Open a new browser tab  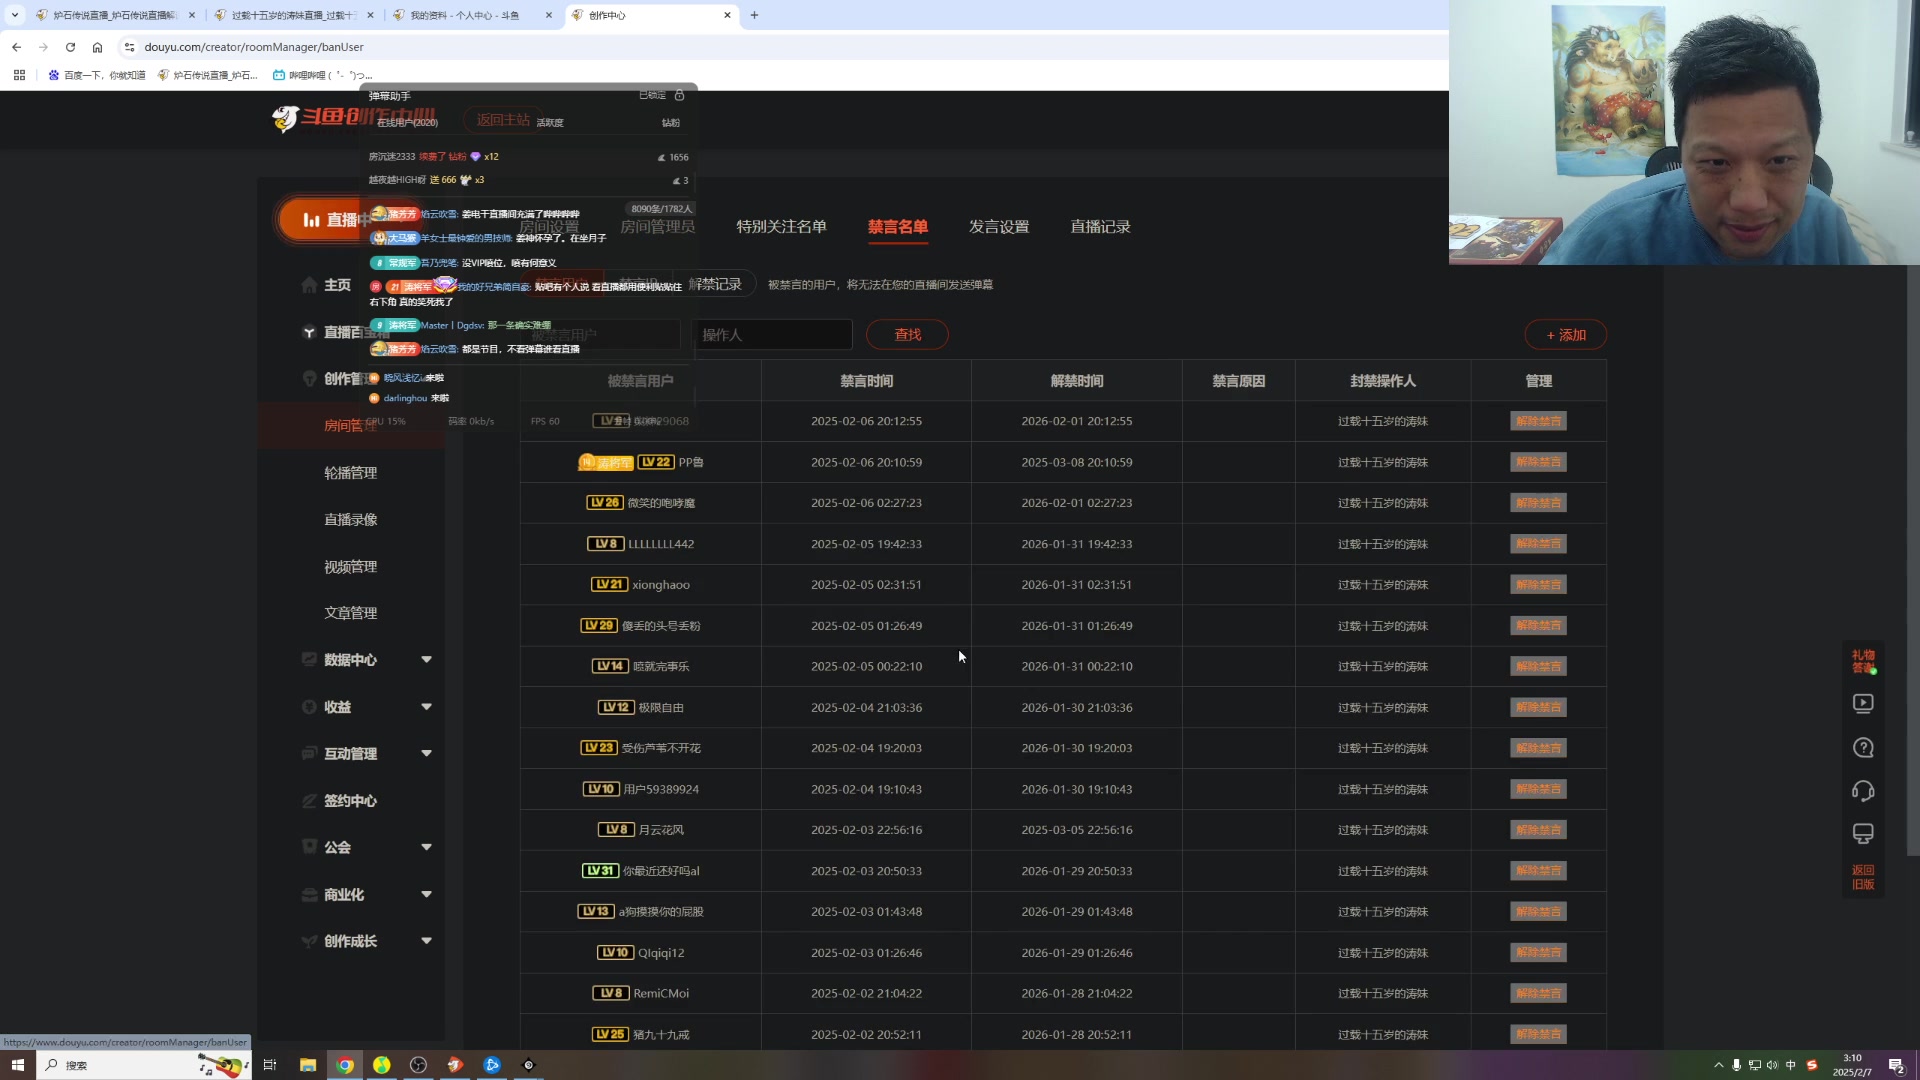pyautogui.click(x=754, y=15)
